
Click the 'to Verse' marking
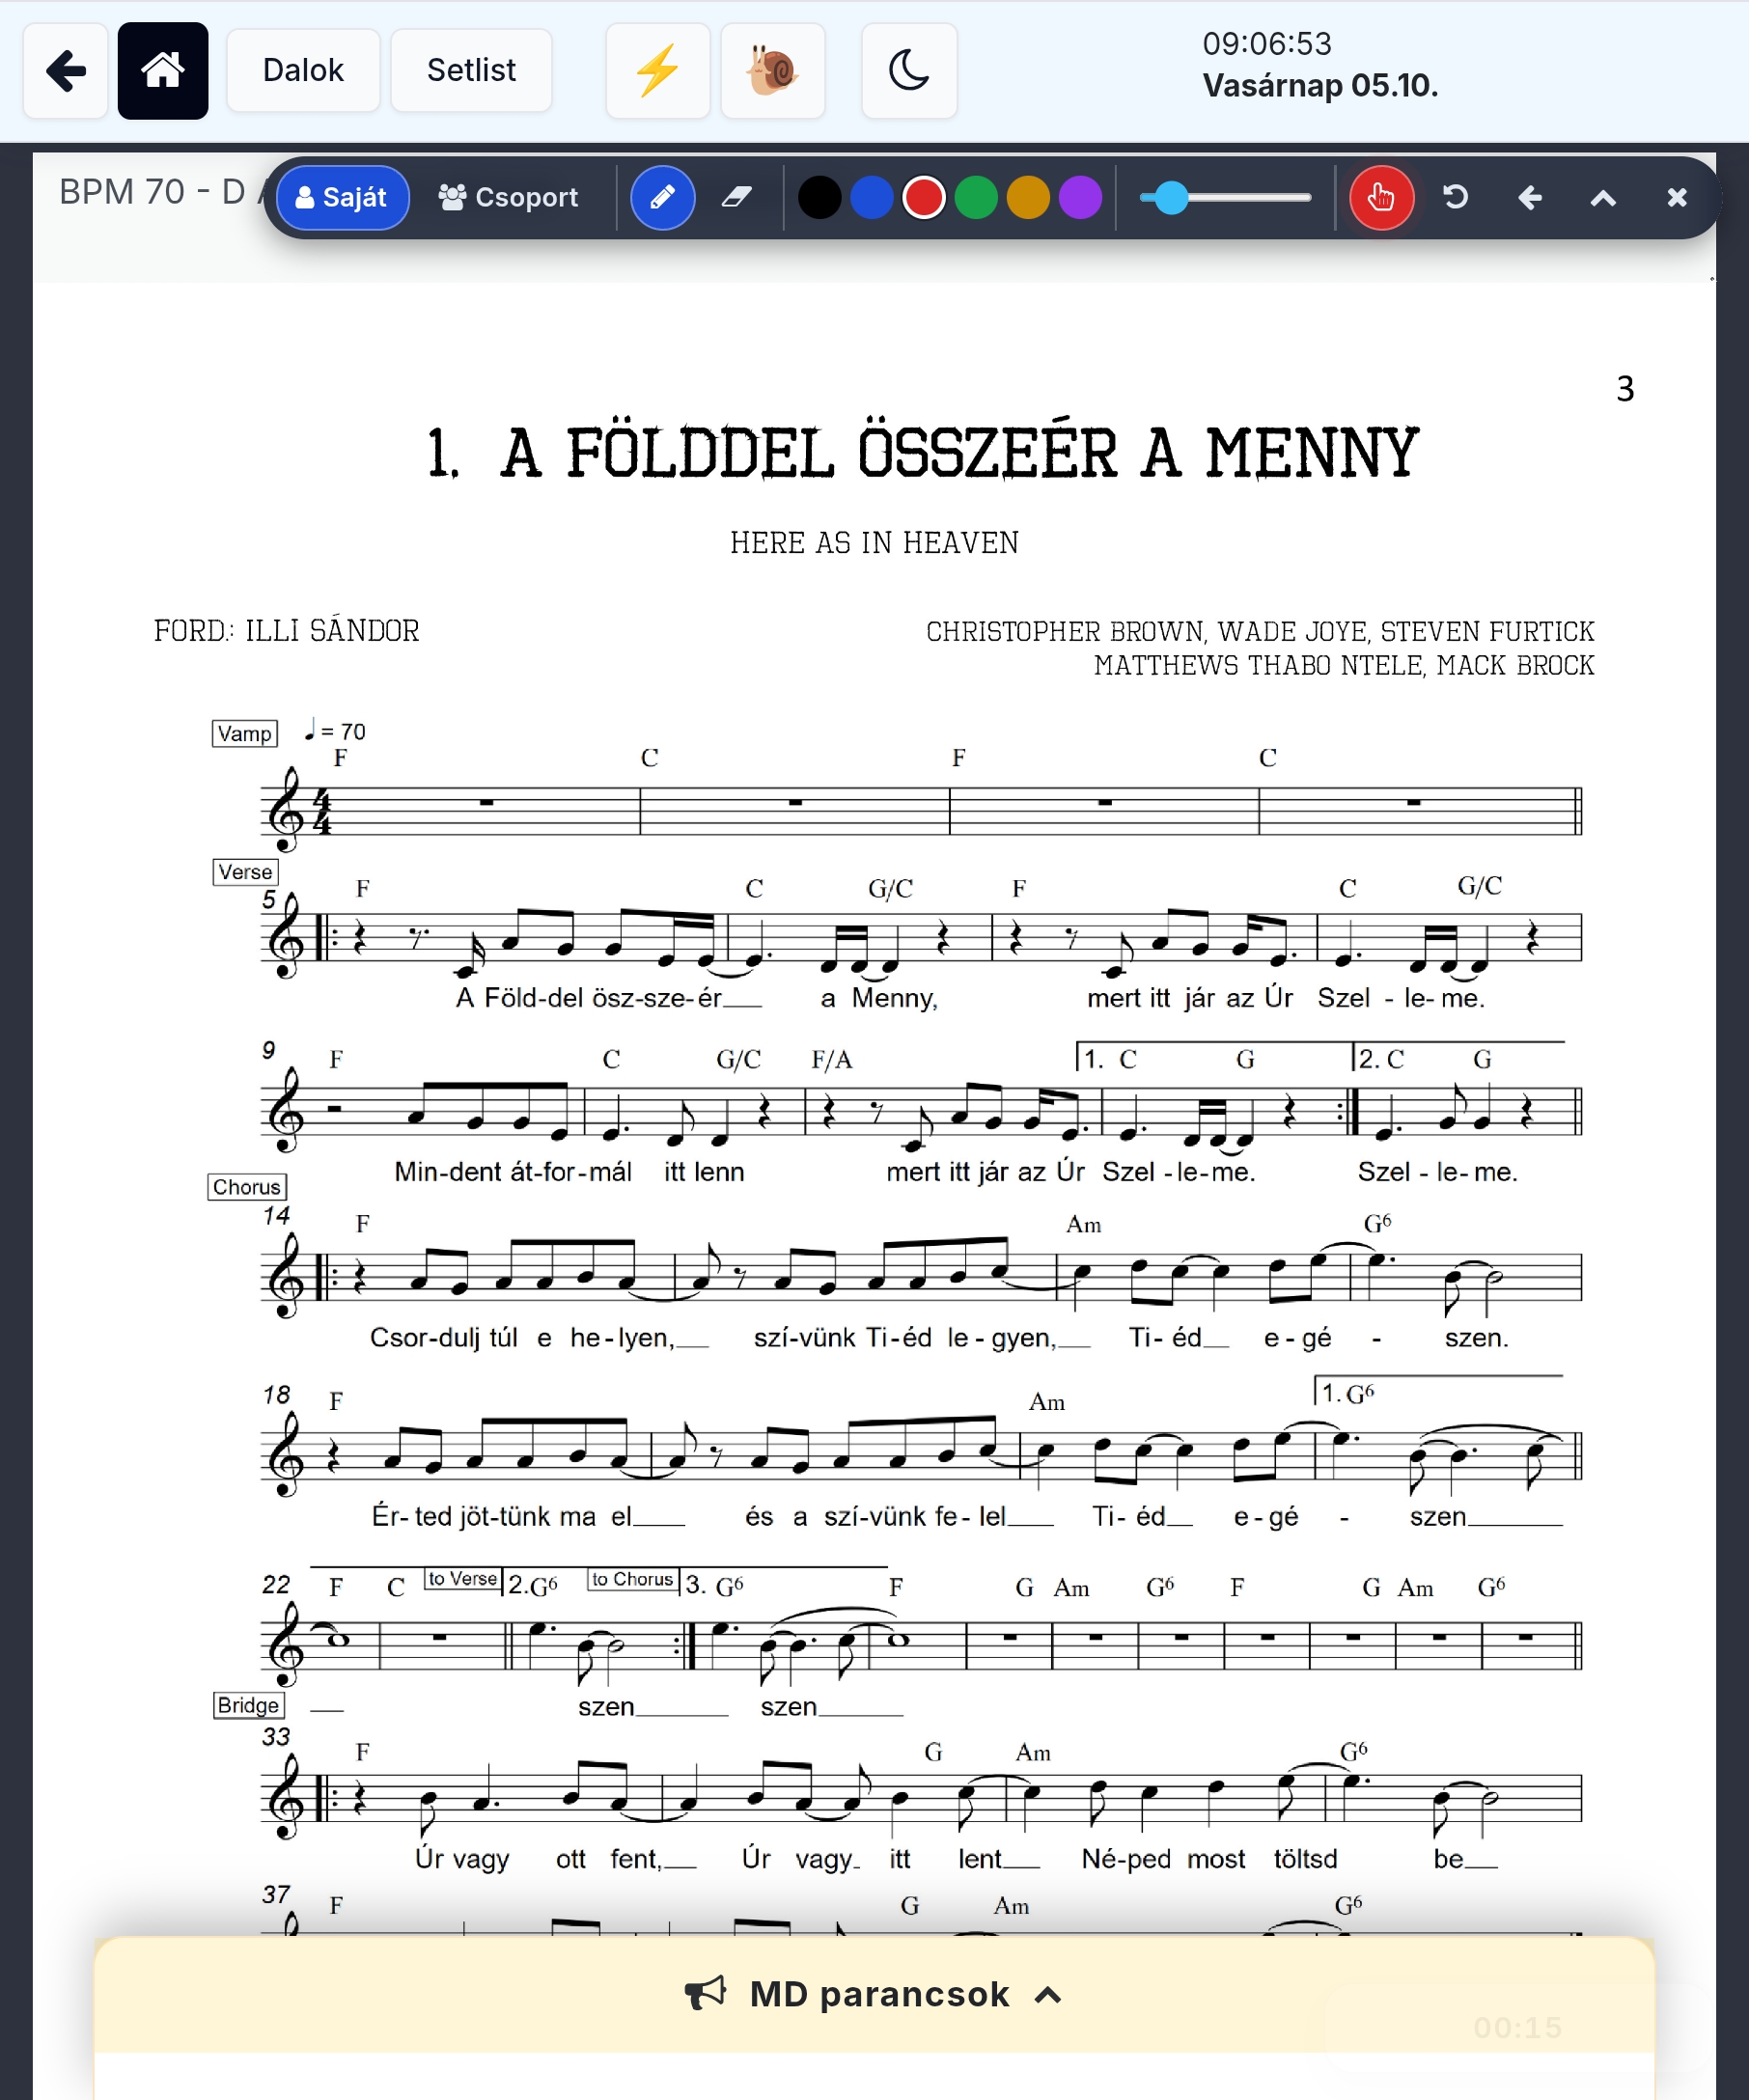(x=463, y=1579)
